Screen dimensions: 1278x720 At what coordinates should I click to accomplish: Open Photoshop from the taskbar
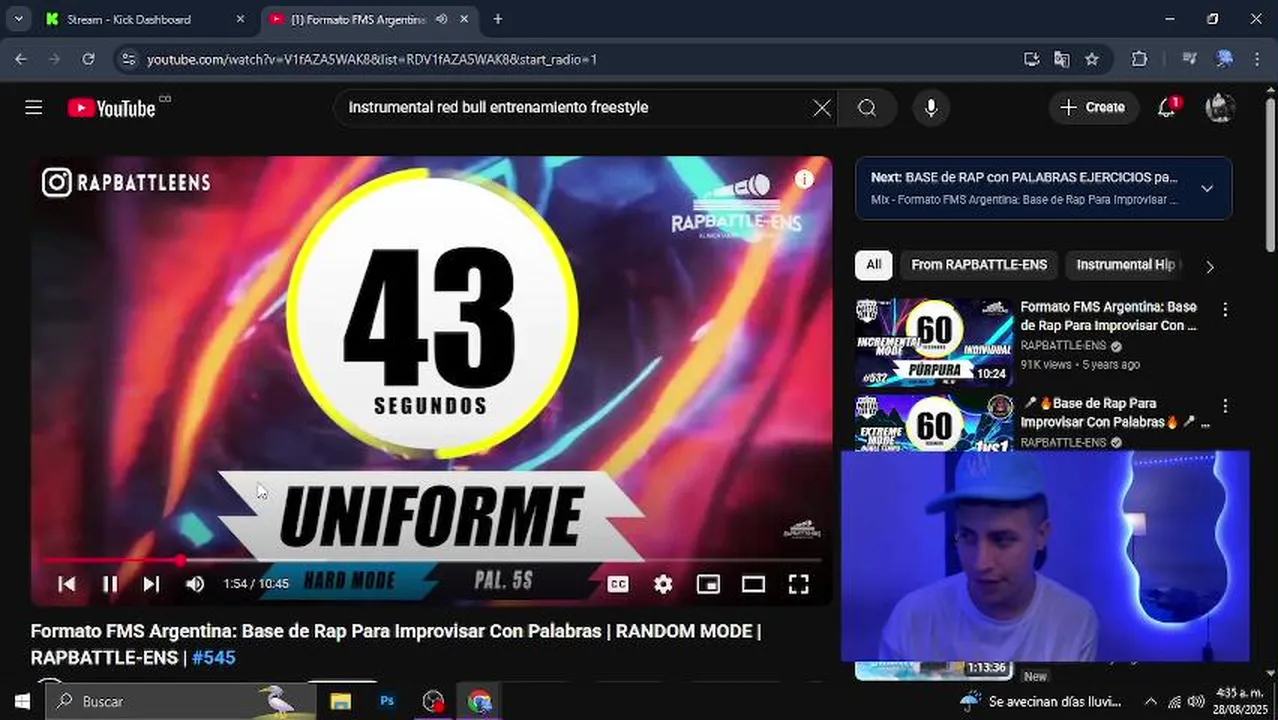click(387, 701)
